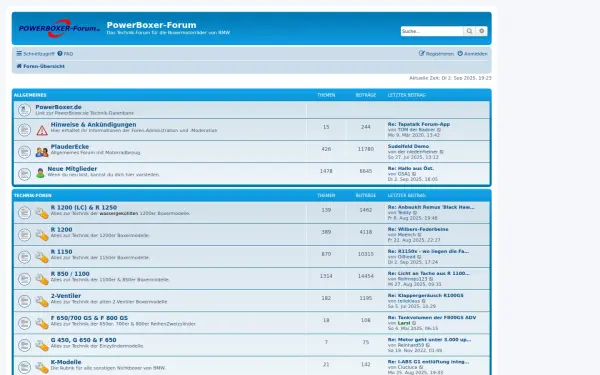Click topic count 1314 in R 850 / 1100 row
This screenshot has width=600, height=375.
[326, 276]
